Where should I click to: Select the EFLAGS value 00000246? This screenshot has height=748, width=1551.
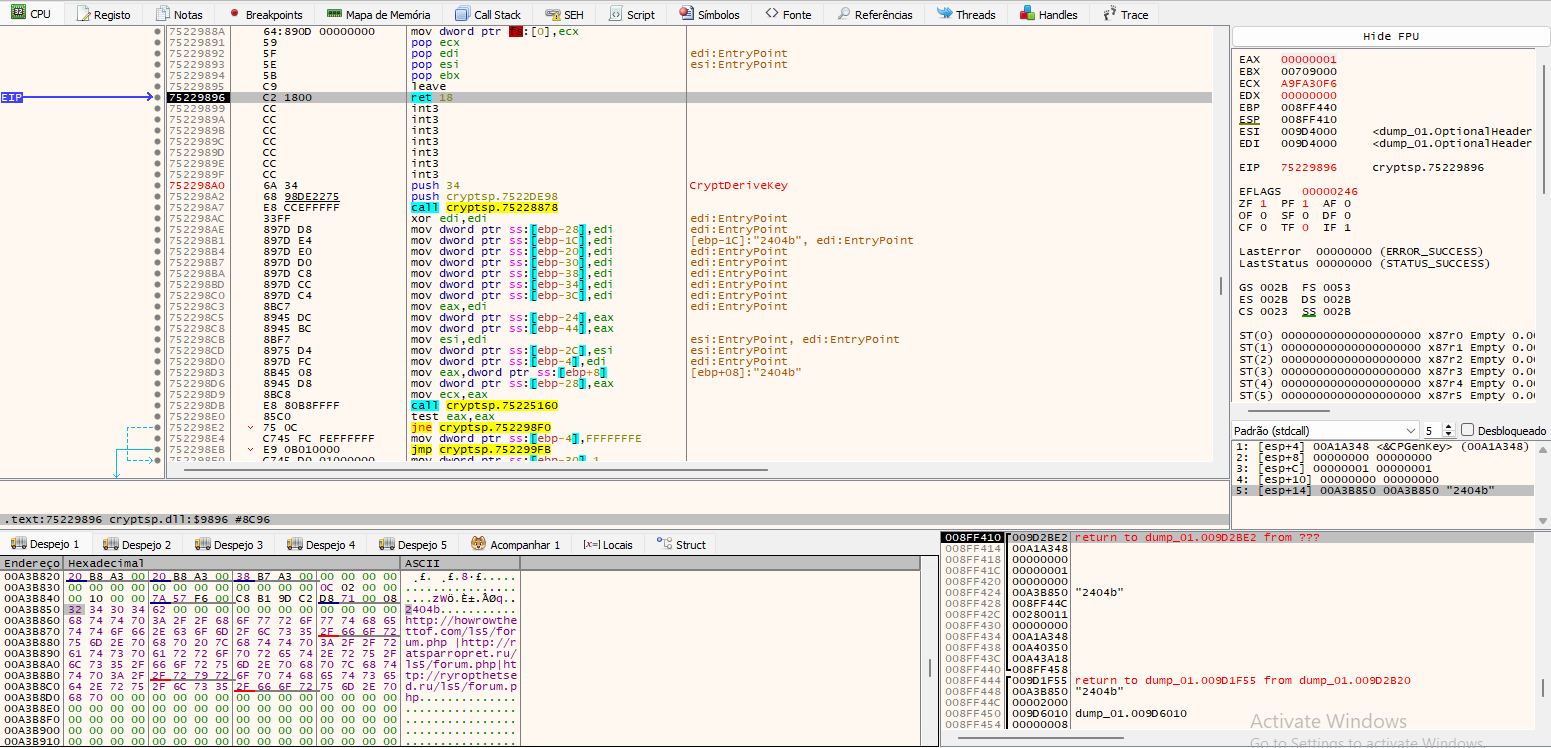(x=1330, y=191)
